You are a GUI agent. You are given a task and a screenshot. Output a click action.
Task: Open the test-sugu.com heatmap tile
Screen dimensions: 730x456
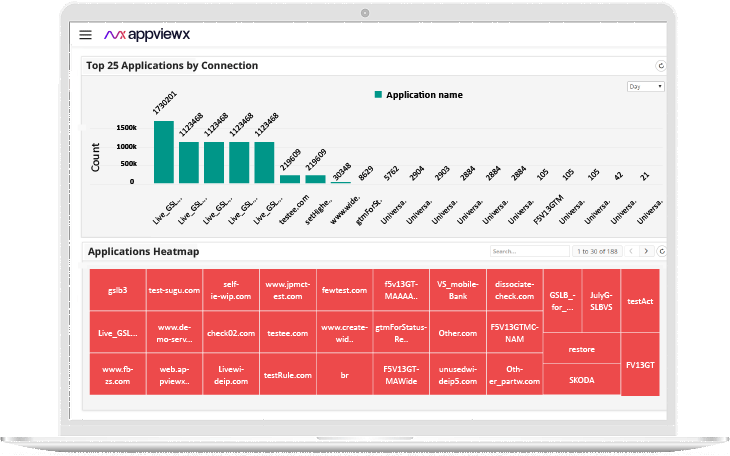(x=174, y=290)
